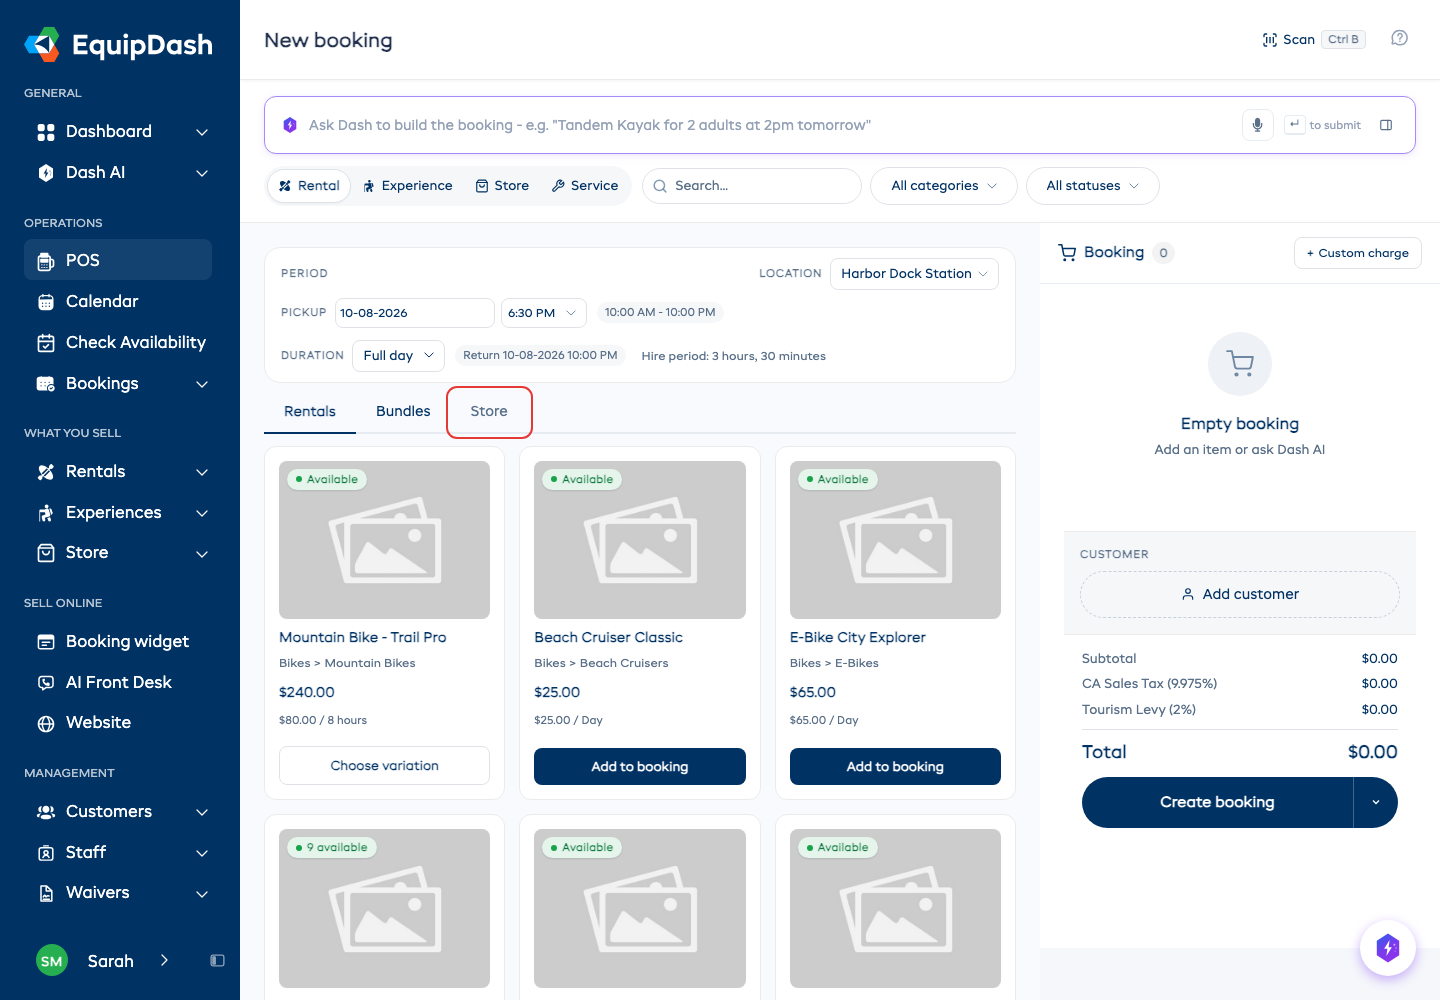The height and width of the screenshot is (1000, 1440).
Task: Add Beach Cruiser Classic to booking
Action: point(640,767)
